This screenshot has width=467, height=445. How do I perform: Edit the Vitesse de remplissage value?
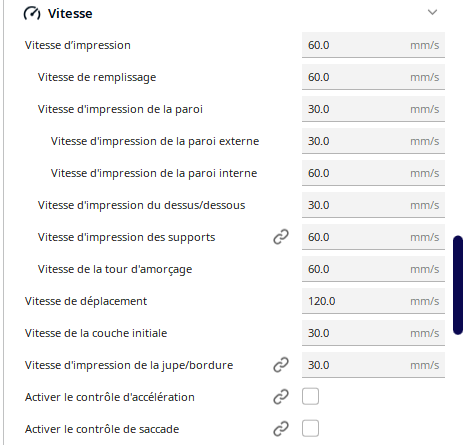[373, 77]
